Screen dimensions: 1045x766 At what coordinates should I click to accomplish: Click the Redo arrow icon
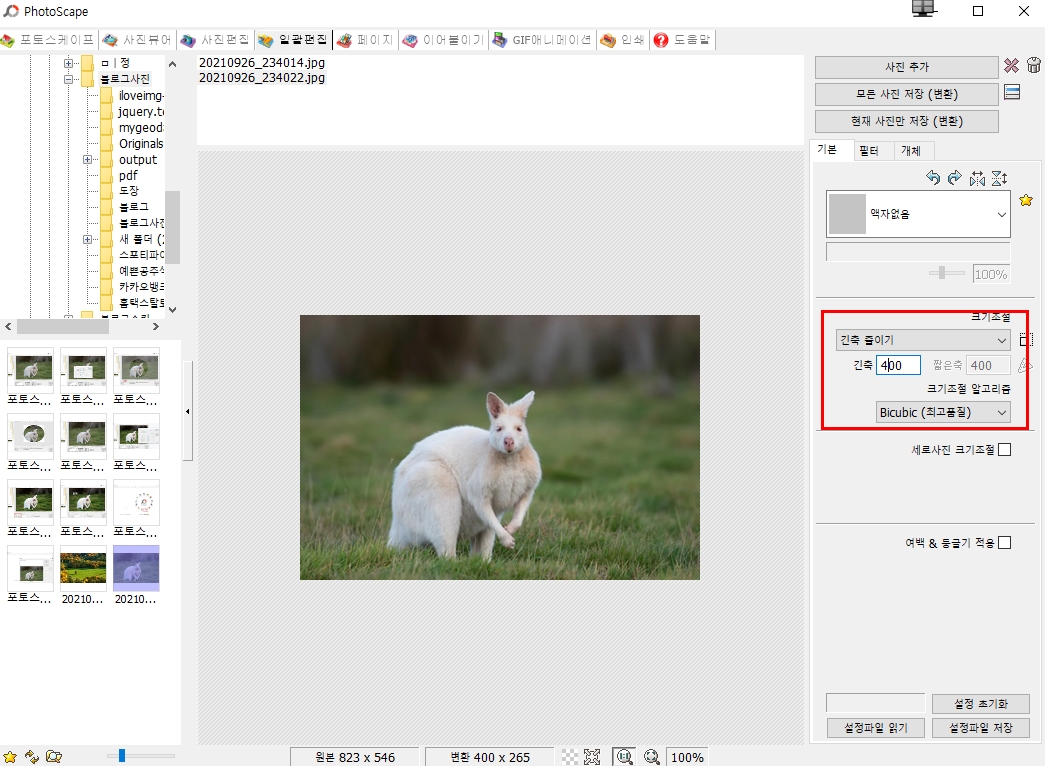(x=955, y=178)
